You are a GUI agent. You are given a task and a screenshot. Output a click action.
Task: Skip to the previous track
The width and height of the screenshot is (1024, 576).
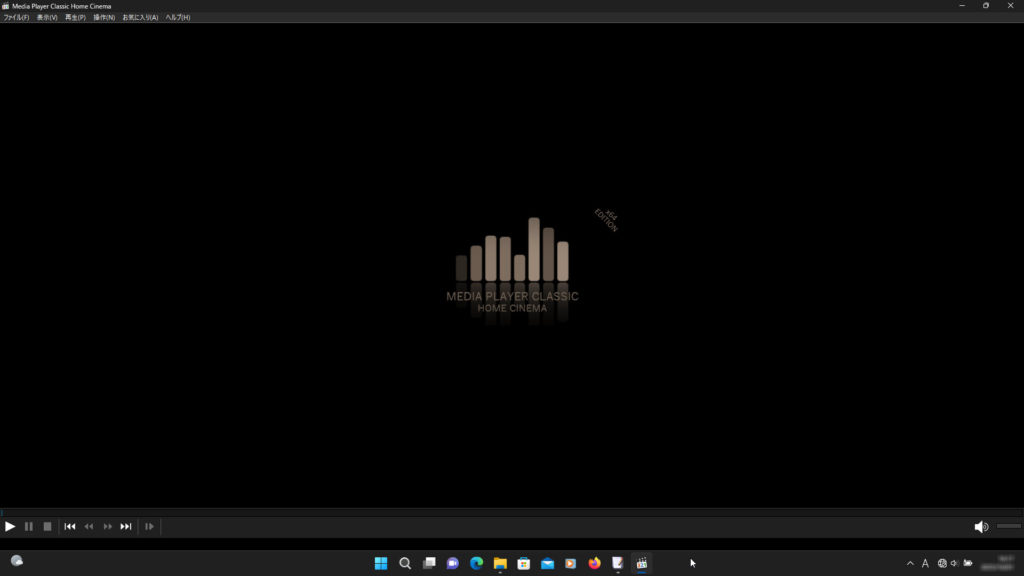(x=70, y=526)
